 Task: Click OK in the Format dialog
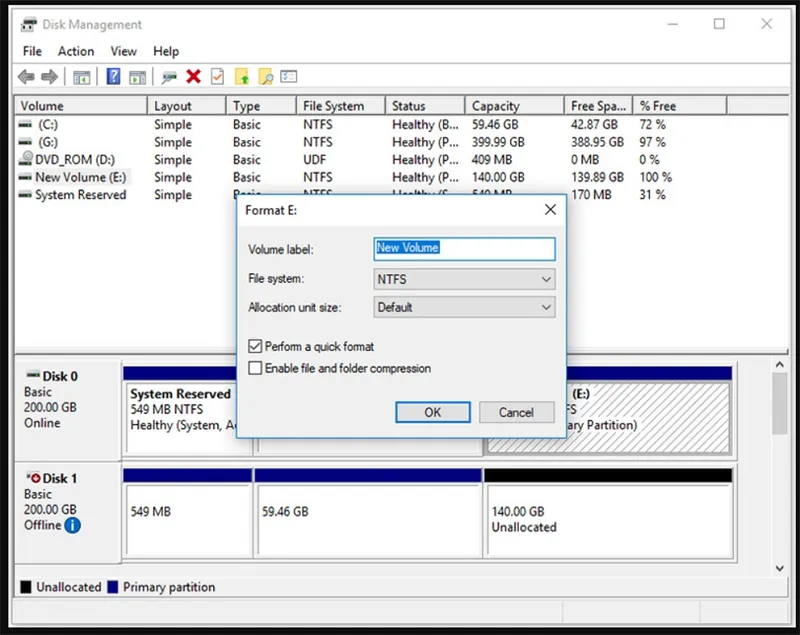pyautogui.click(x=433, y=412)
